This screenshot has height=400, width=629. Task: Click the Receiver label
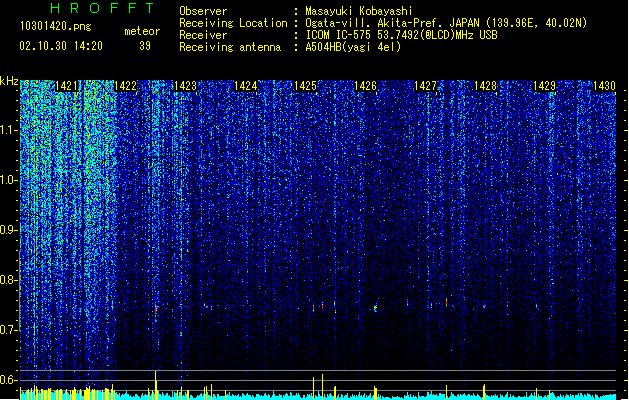[x=203, y=35]
